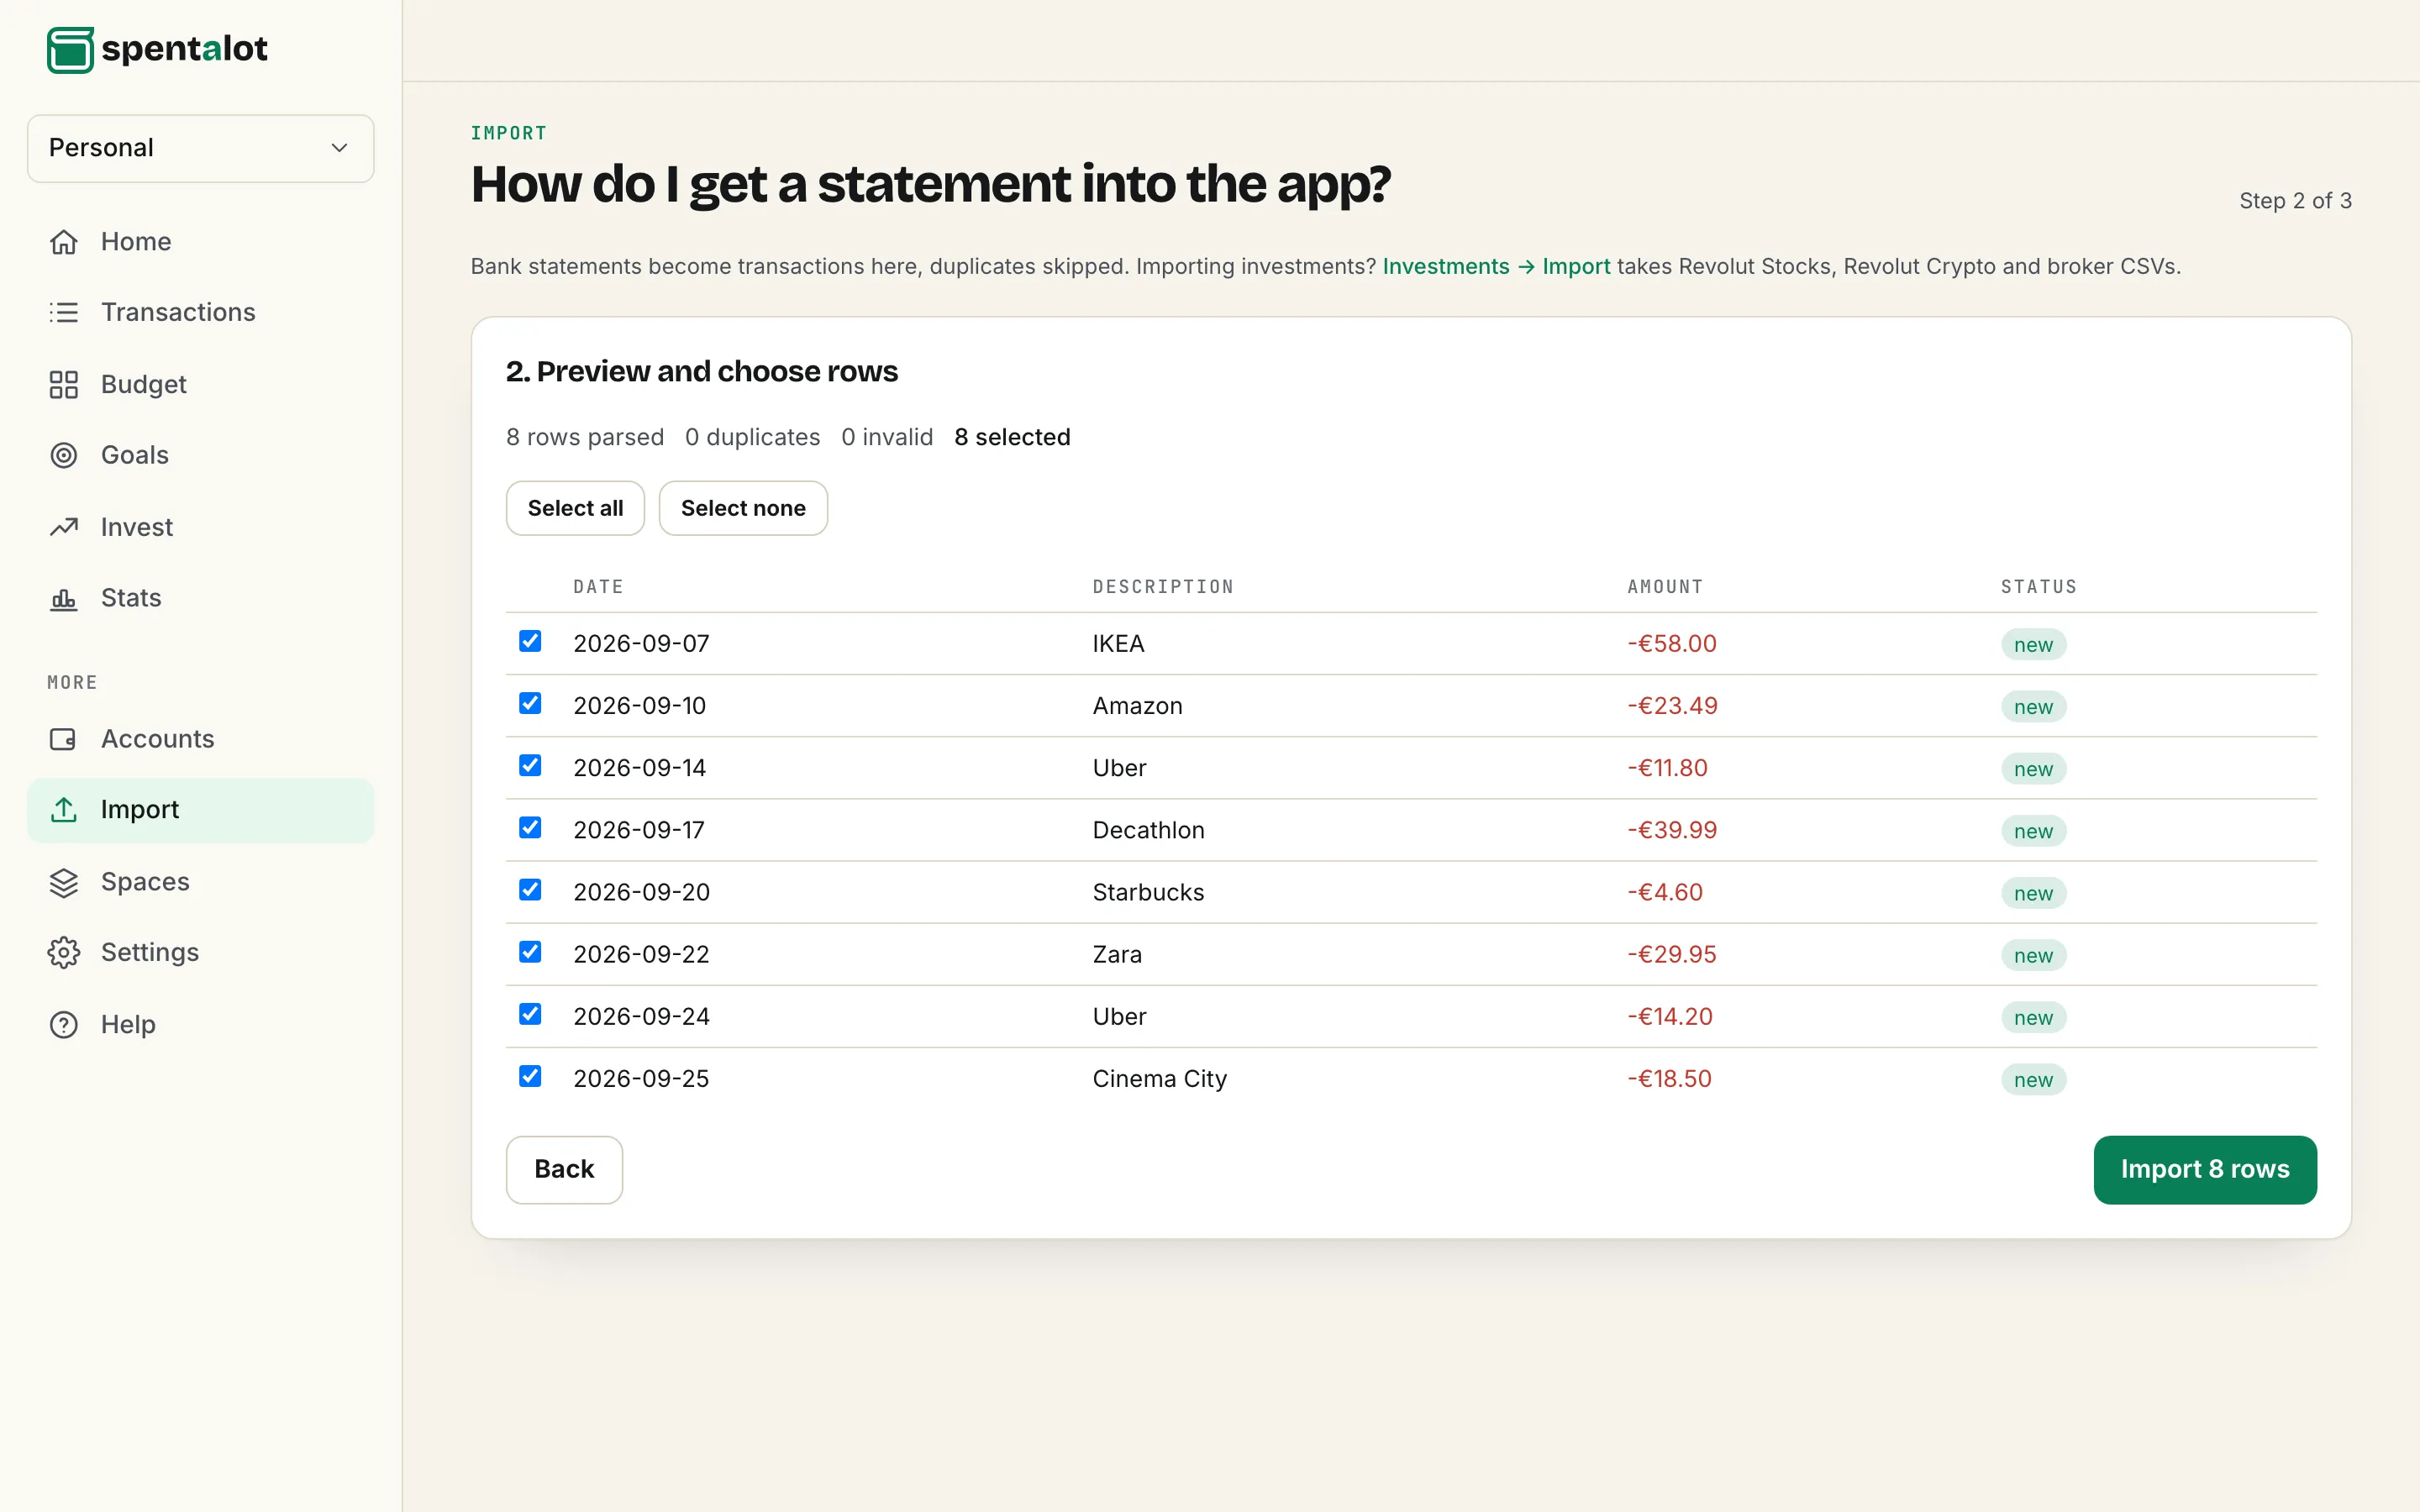This screenshot has height=1512, width=2420.
Task: Click the '8 selected' counter text
Action: point(1012,437)
